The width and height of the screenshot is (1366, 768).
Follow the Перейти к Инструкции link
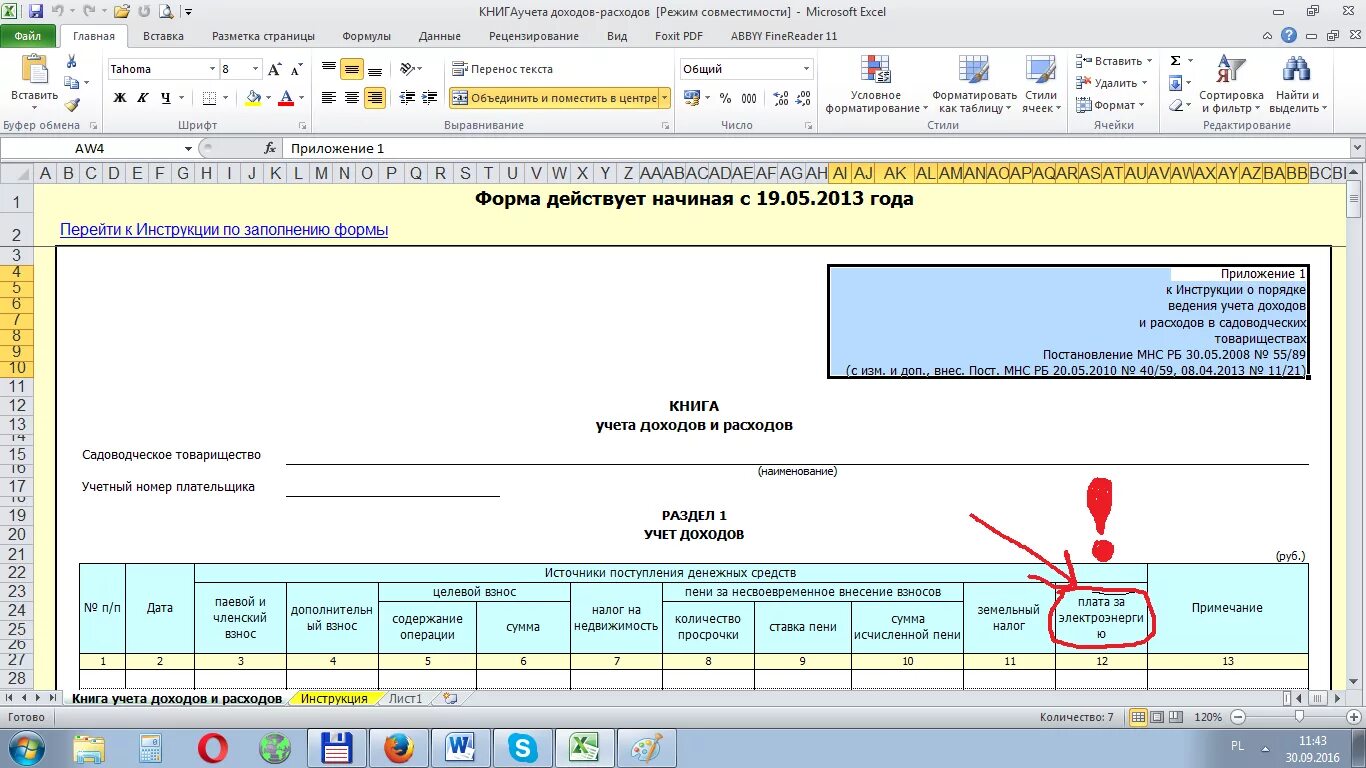[224, 230]
